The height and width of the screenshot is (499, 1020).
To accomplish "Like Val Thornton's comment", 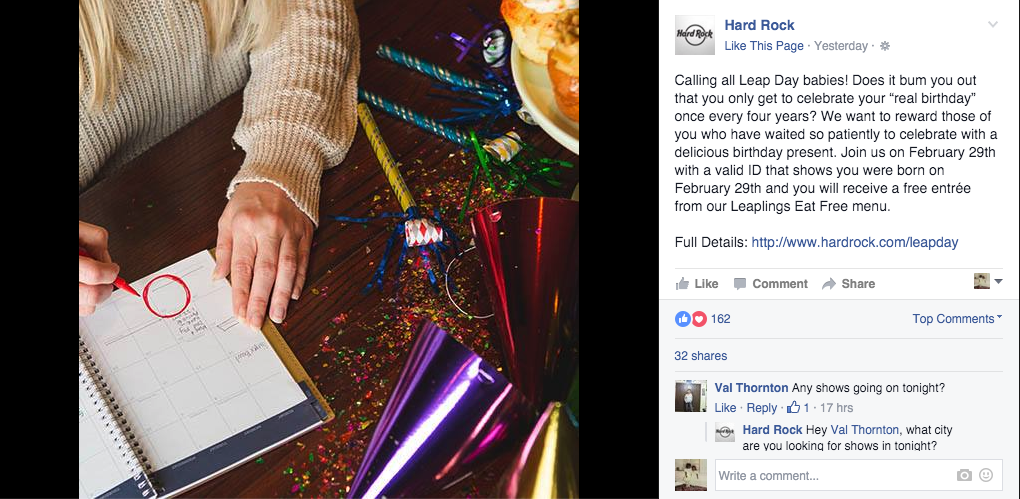I will tap(725, 408).
